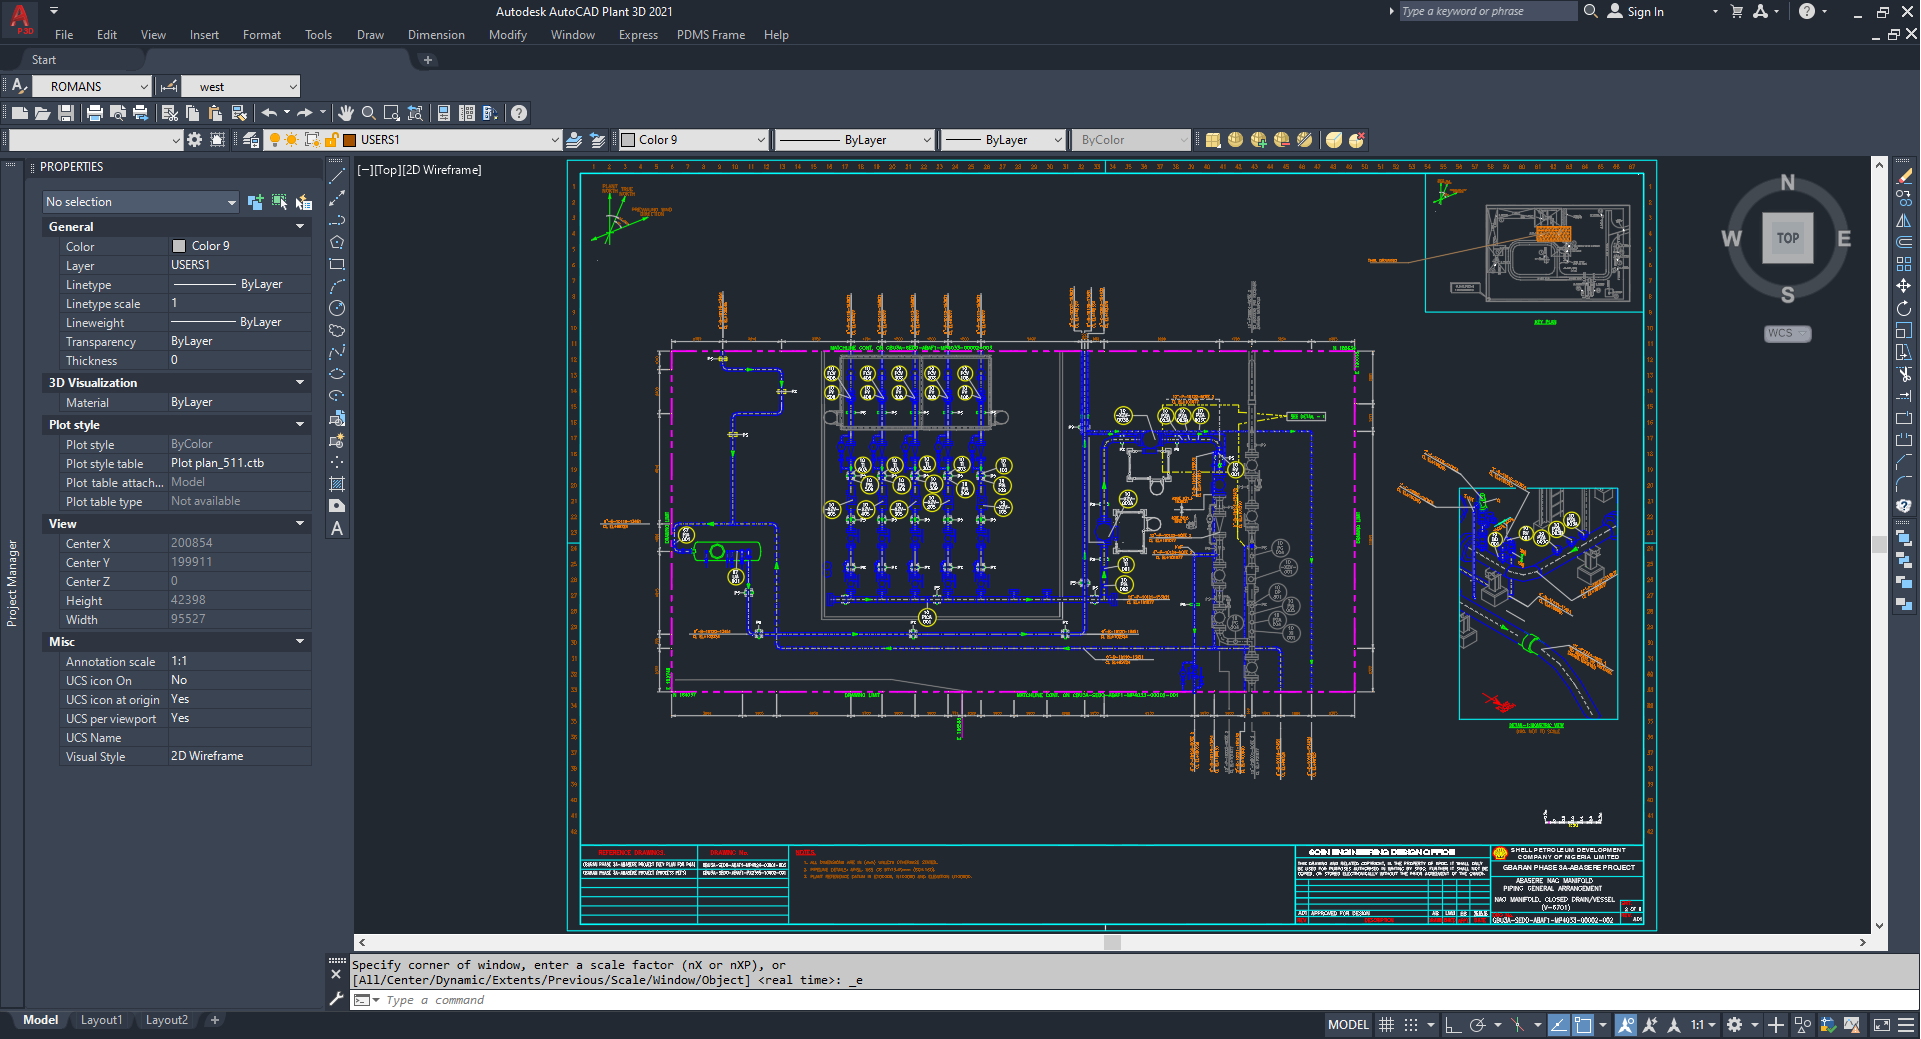Select the Move tool in modify toolbar
Viewport: 1921px width, 1039px height.
tap(1904, 286)
